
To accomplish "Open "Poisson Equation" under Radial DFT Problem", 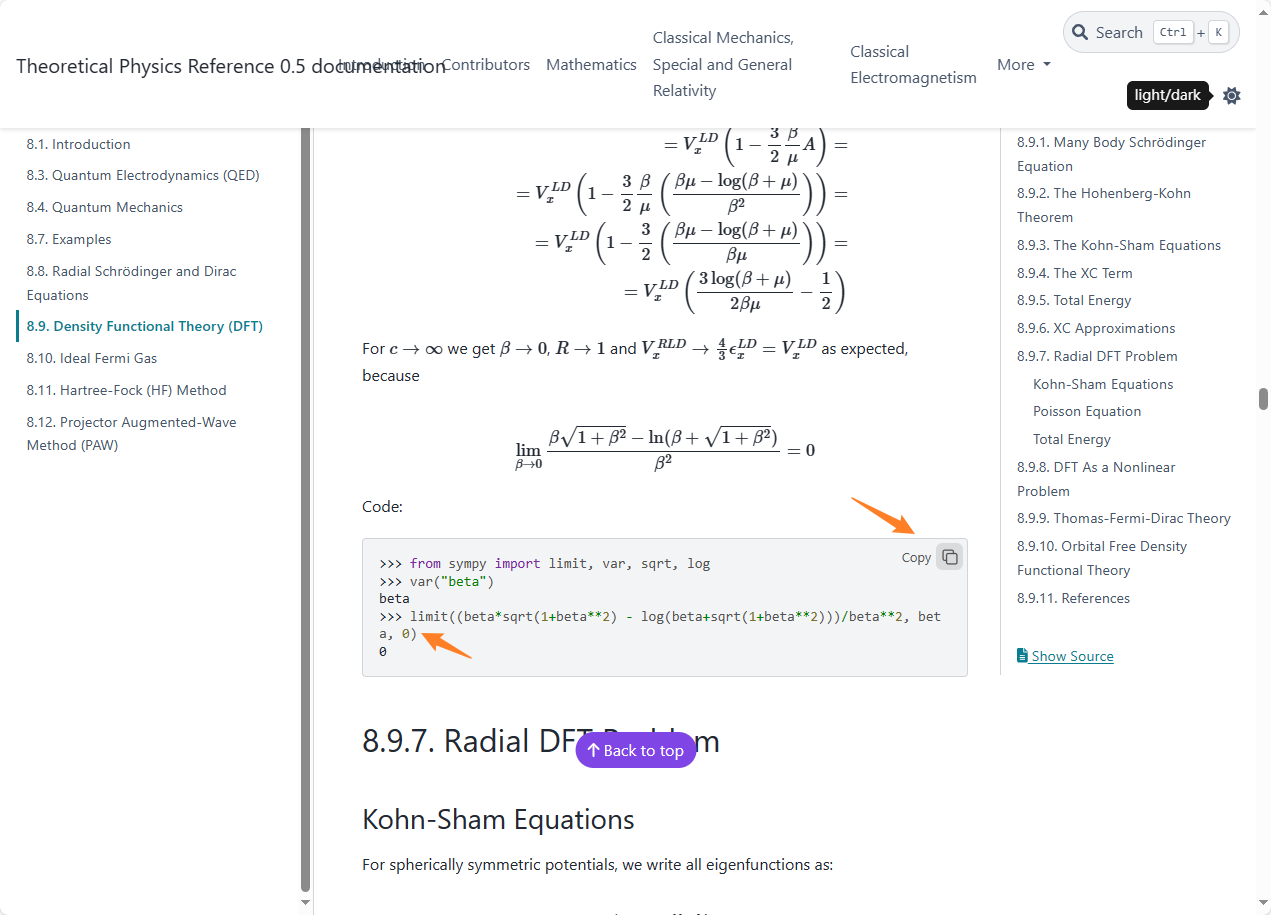I will coord(1086,411).
